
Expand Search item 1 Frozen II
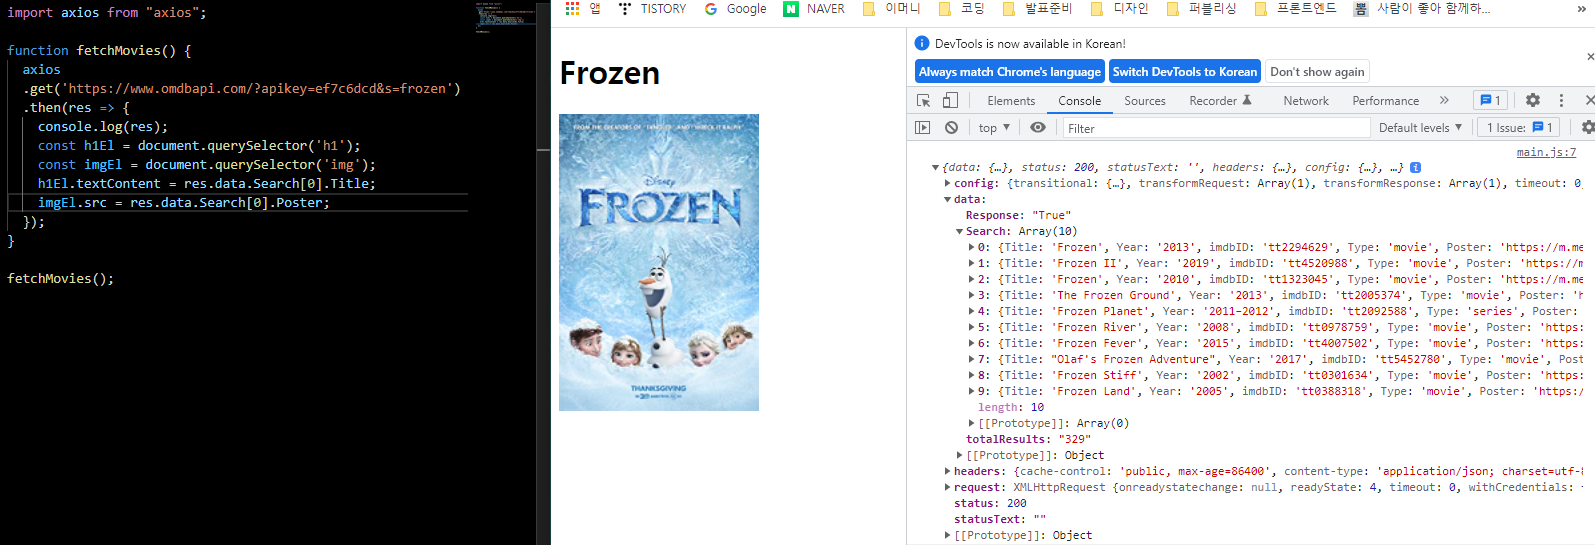pos(971,264)
